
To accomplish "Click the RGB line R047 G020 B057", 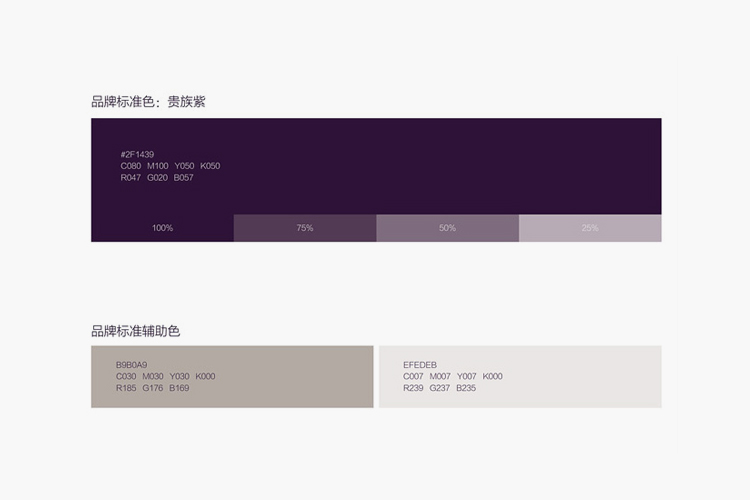I will (157, 178).
